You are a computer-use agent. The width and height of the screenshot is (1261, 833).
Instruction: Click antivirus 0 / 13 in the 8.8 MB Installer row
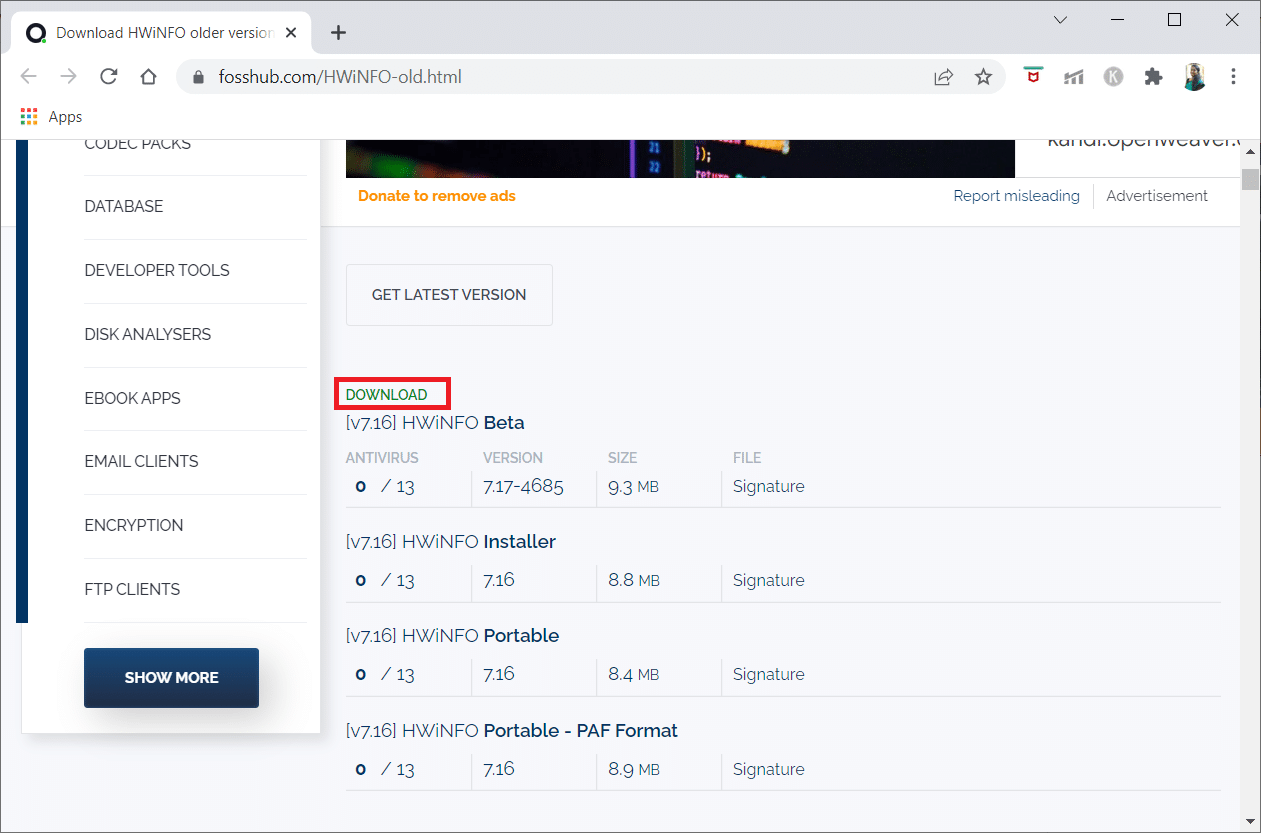coord(385,580)
